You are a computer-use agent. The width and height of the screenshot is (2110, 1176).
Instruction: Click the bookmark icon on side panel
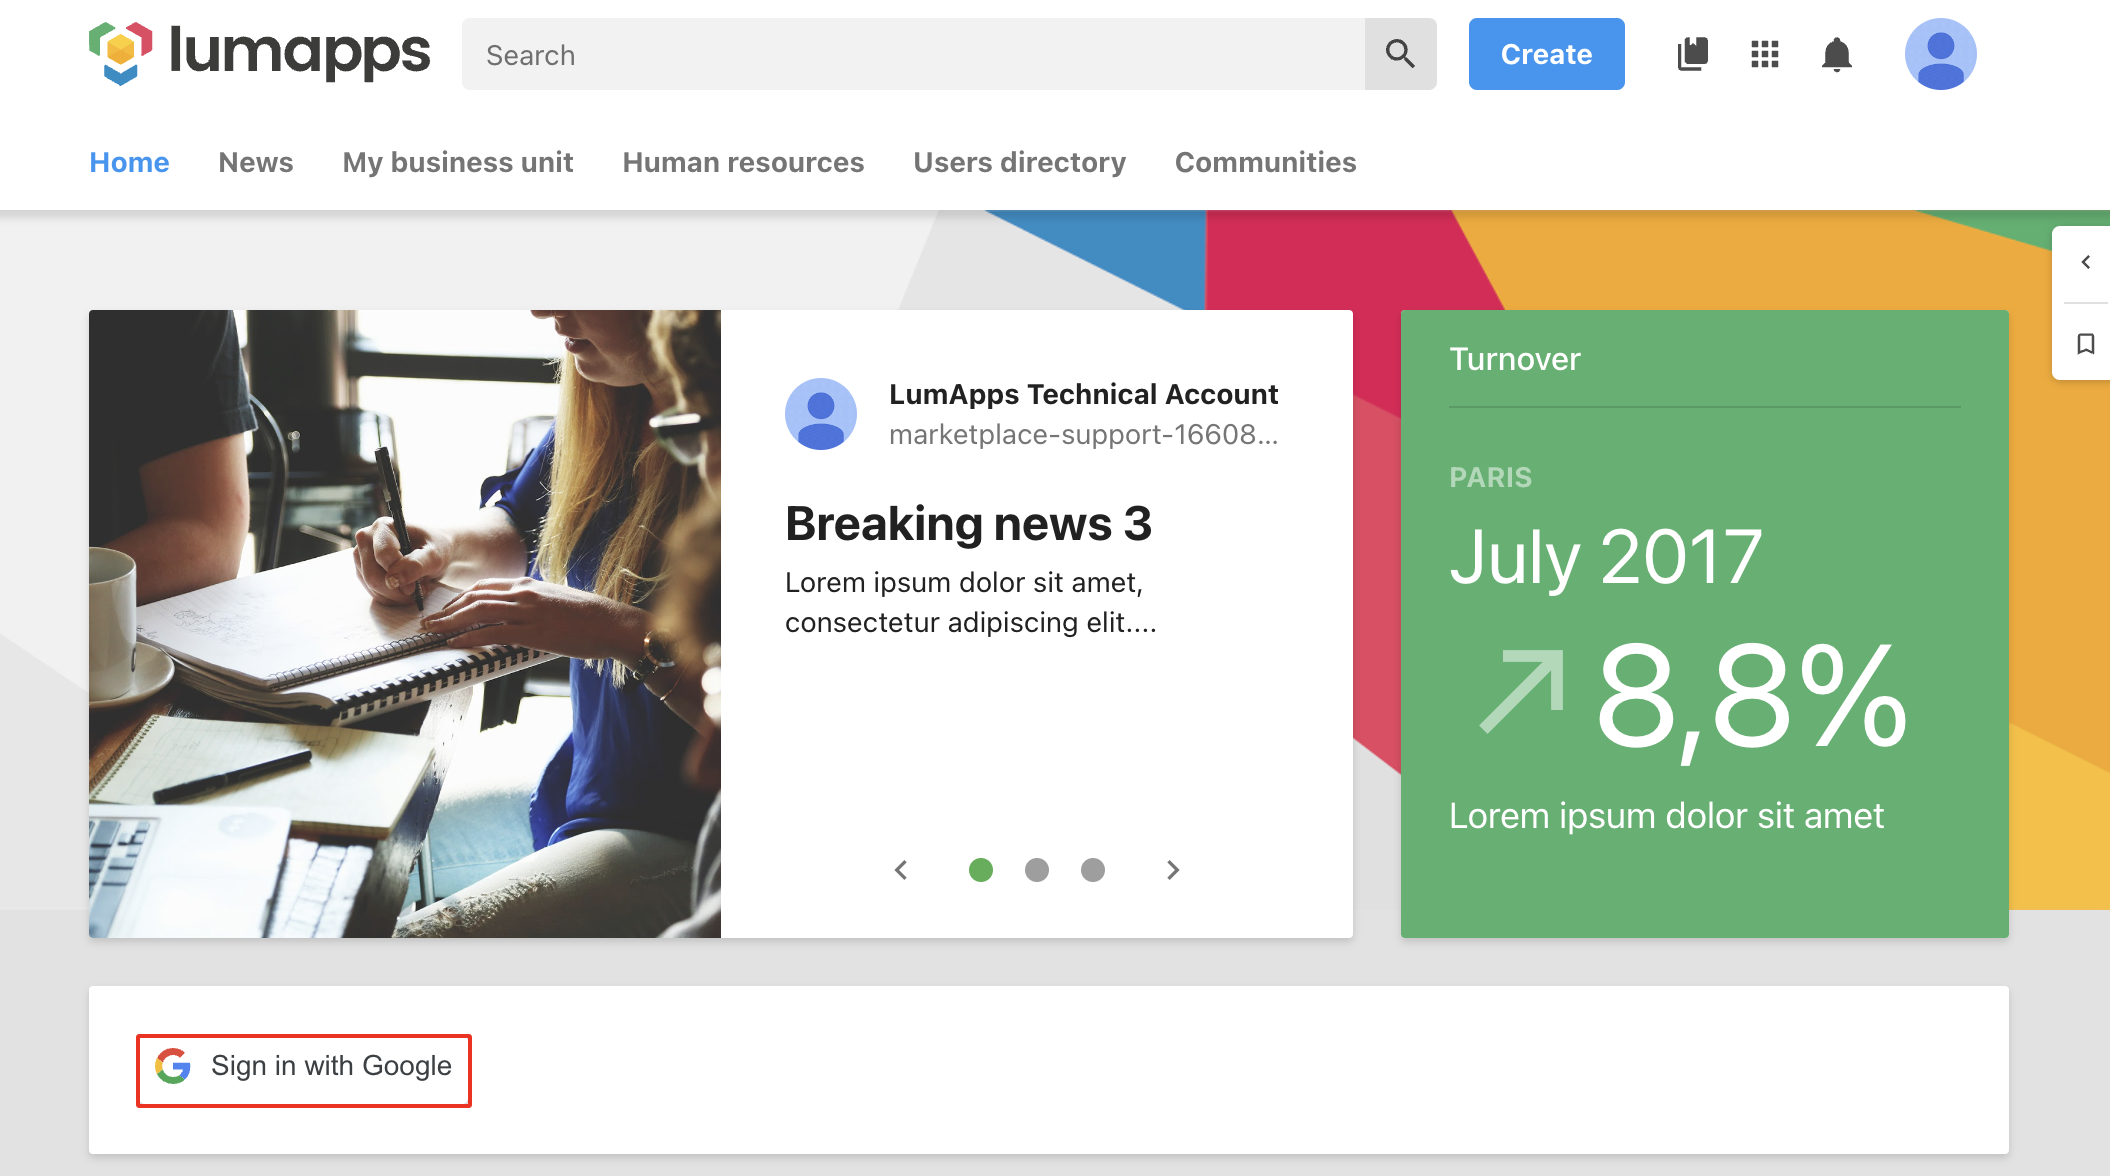[x=2085, y=344]
